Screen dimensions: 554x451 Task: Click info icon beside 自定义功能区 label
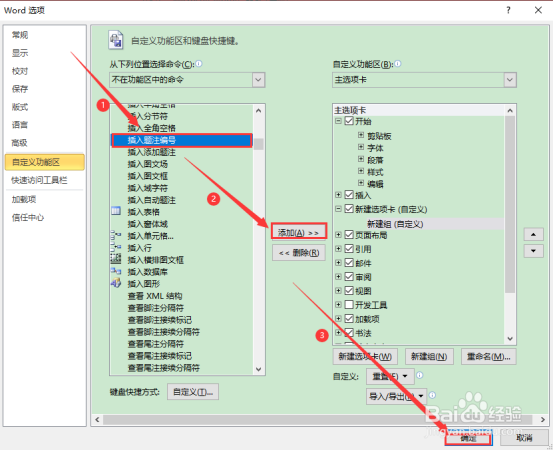click(398, 64)
